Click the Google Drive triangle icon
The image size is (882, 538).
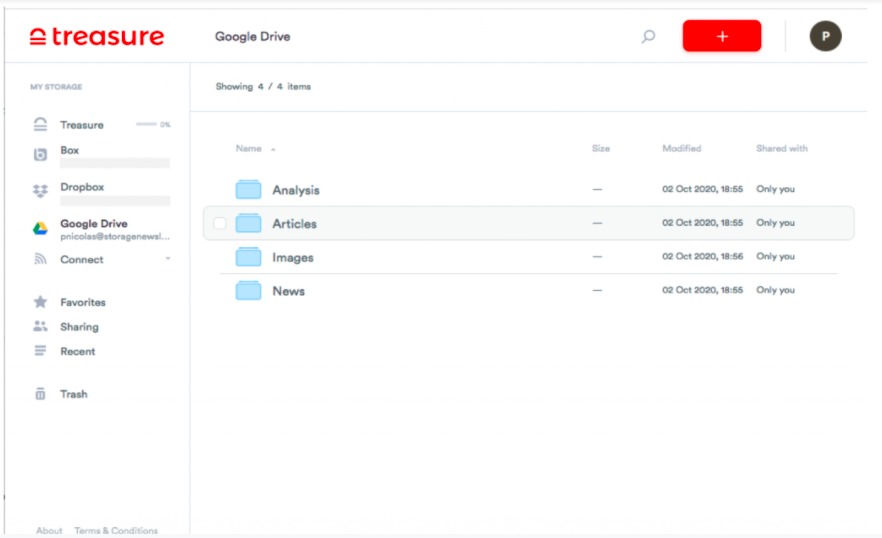[40, 228]
